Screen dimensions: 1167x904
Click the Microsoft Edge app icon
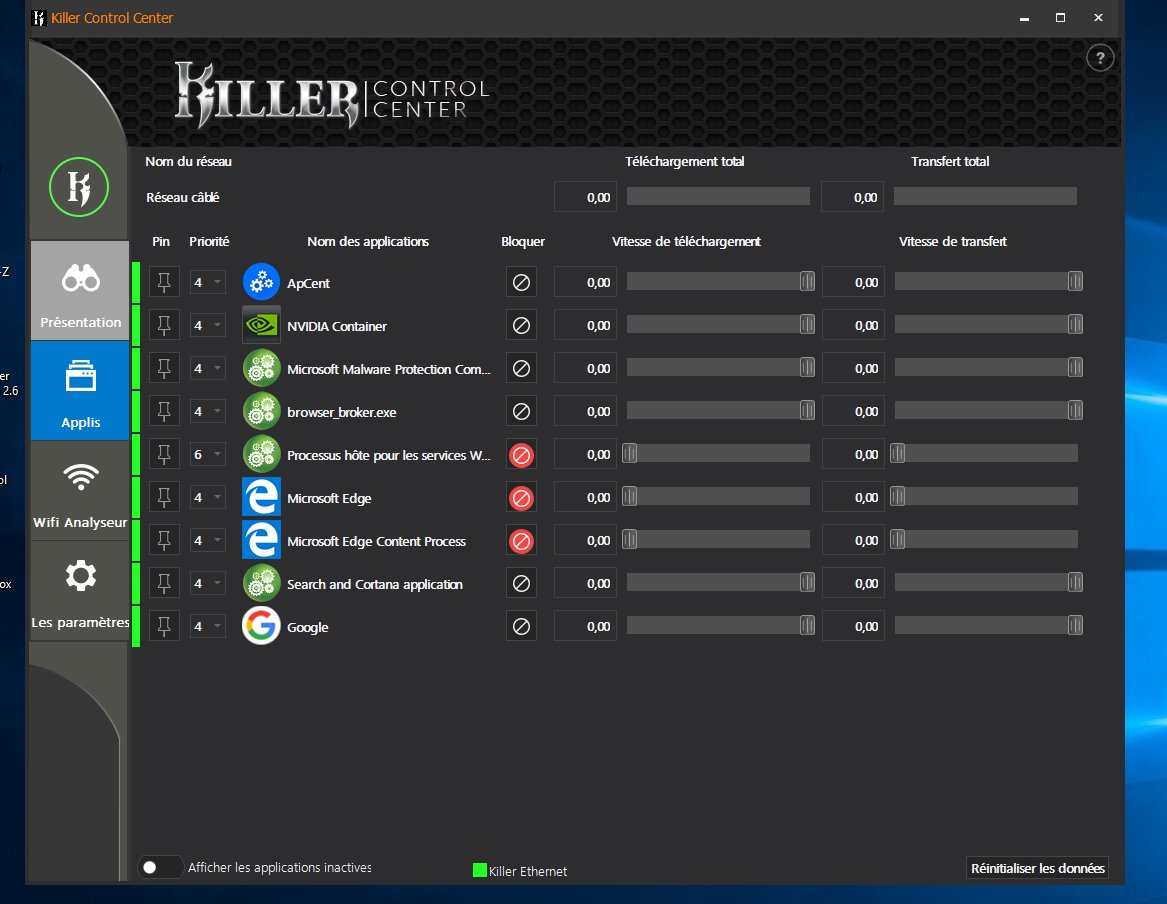(261, 498)
